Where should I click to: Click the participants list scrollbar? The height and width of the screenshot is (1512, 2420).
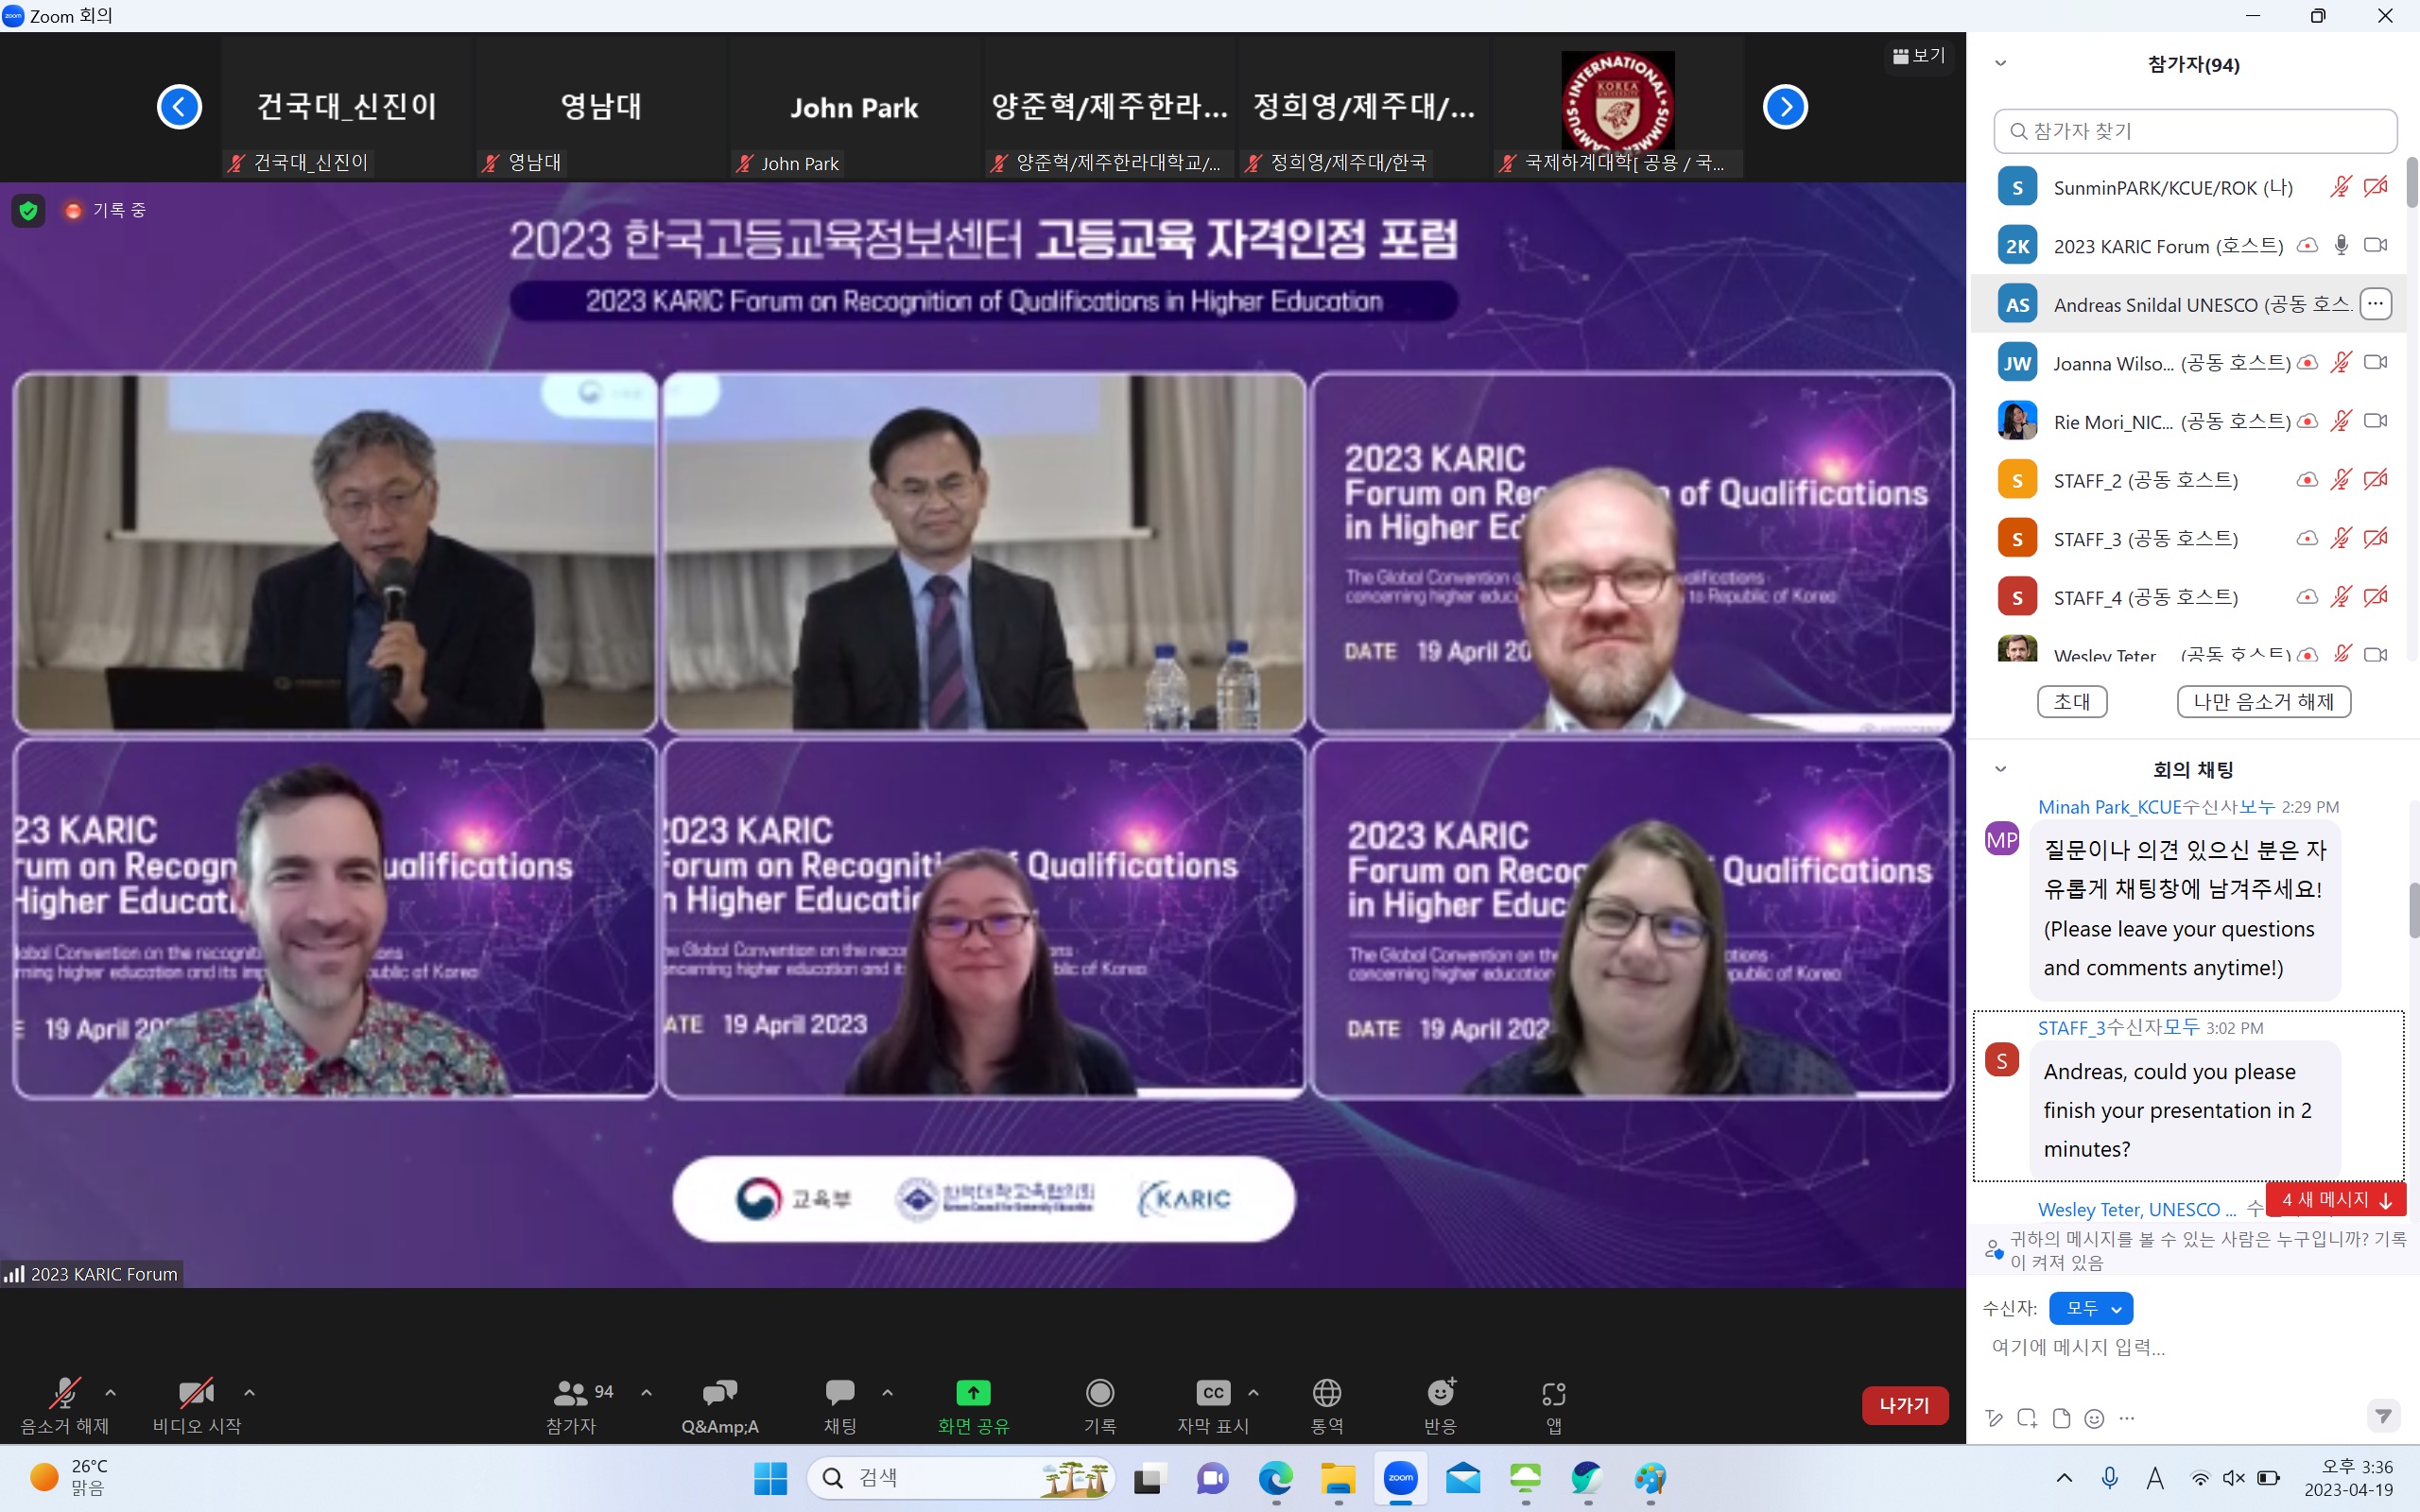click(2412, 182)
